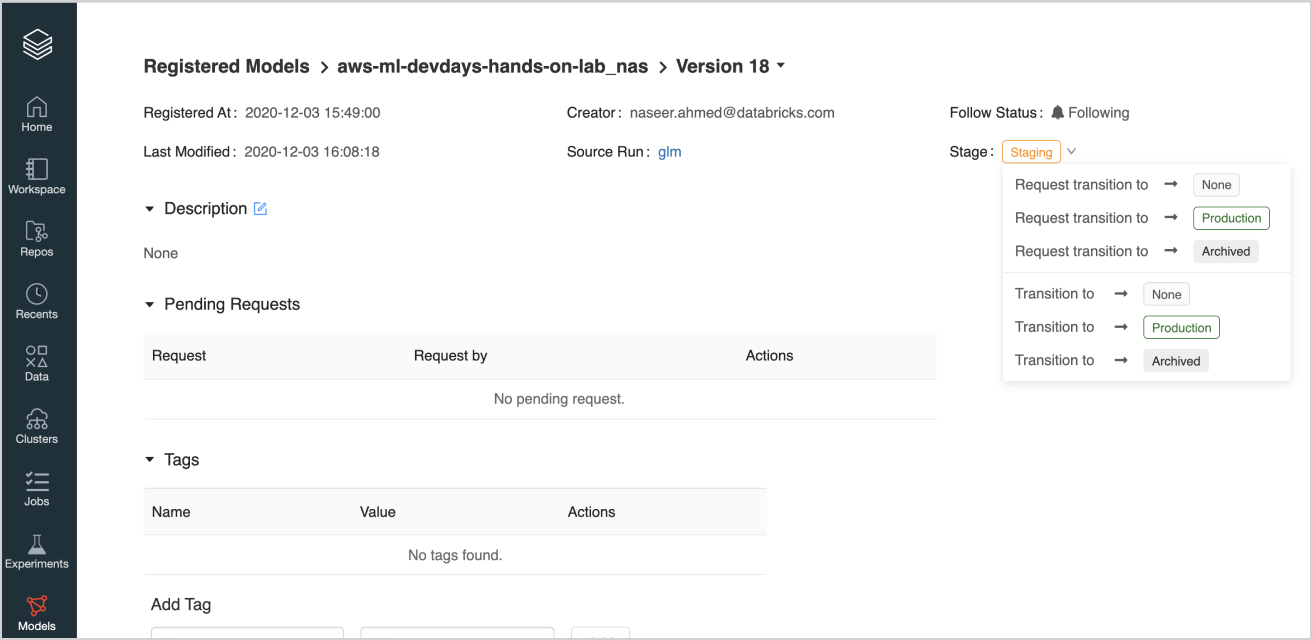This screenshot has width=1312, height=640.
Task: Open the glm source run link
Action: [669, 152]
